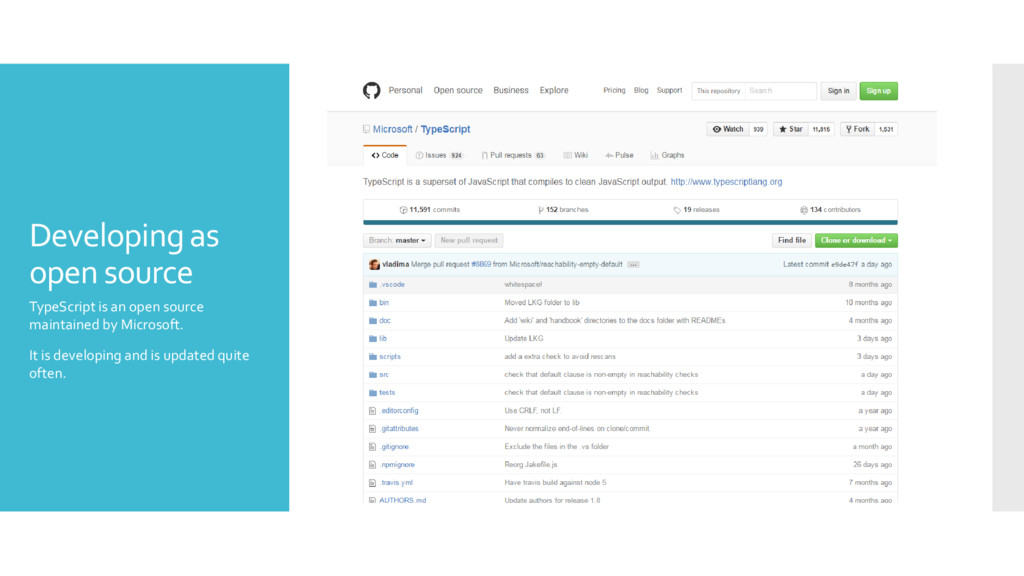Open 'Have travis build against node 5' commit

[x=555, y=483]
